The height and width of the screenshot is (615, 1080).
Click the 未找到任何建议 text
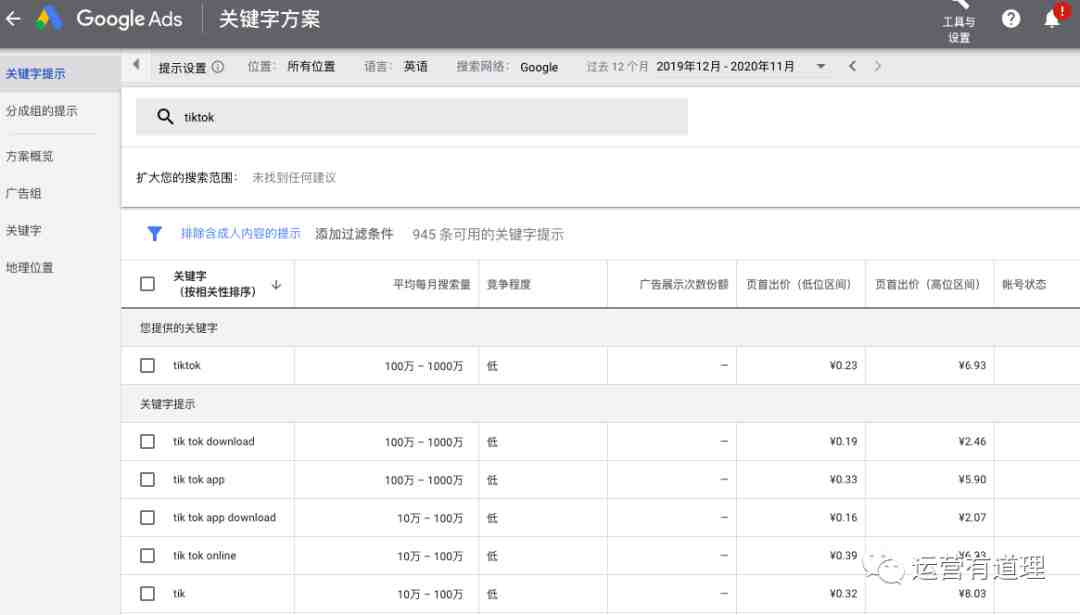tap(294, 178)
